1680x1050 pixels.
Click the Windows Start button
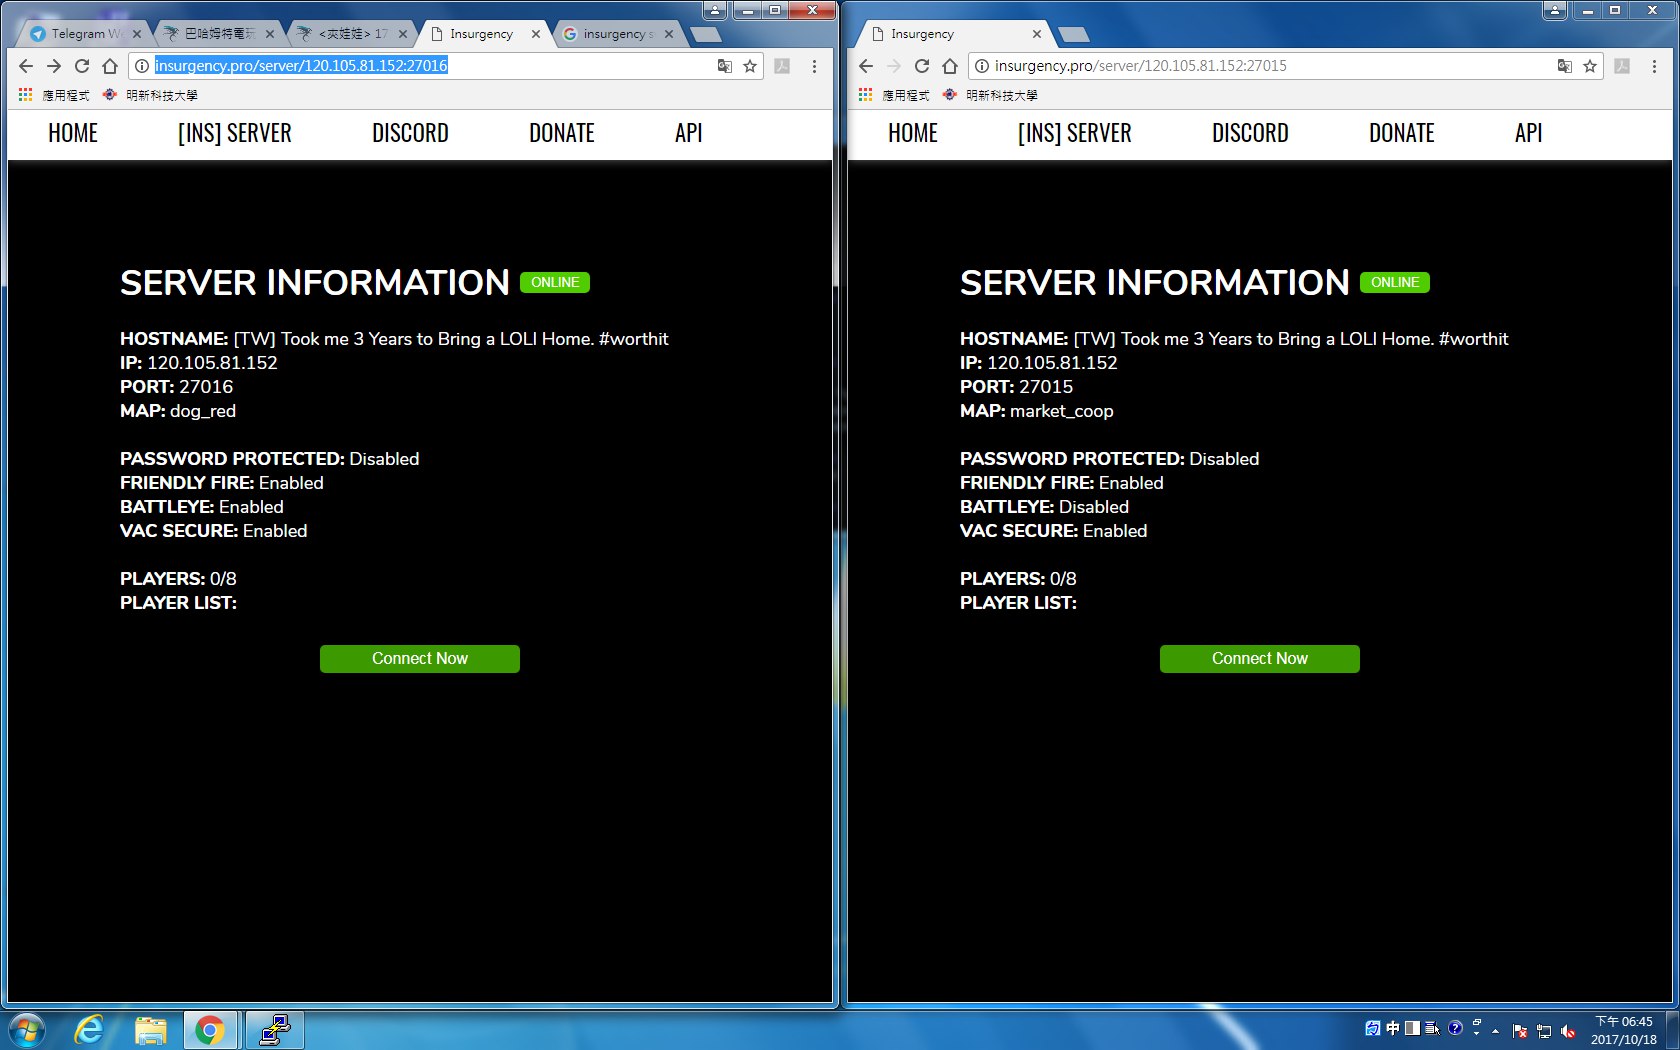tap(27, 1029)
